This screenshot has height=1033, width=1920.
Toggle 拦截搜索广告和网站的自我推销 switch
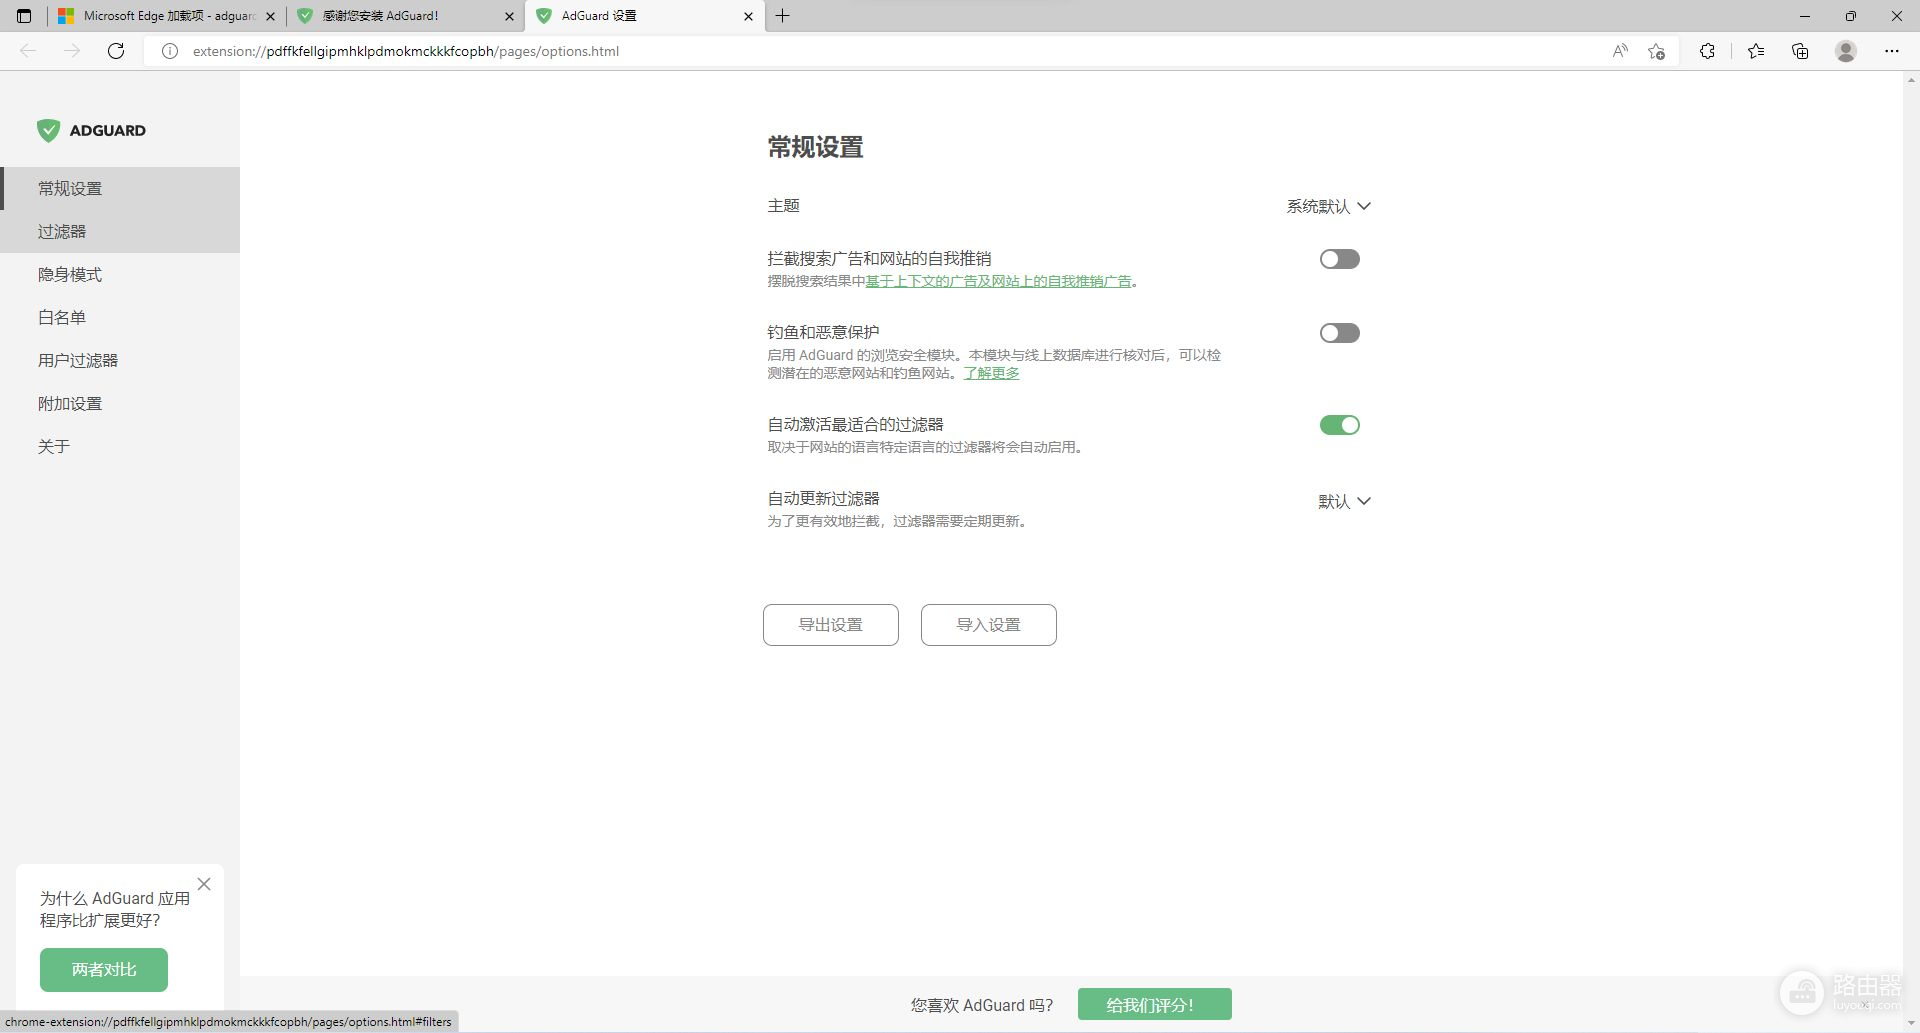coord(1340,259)
